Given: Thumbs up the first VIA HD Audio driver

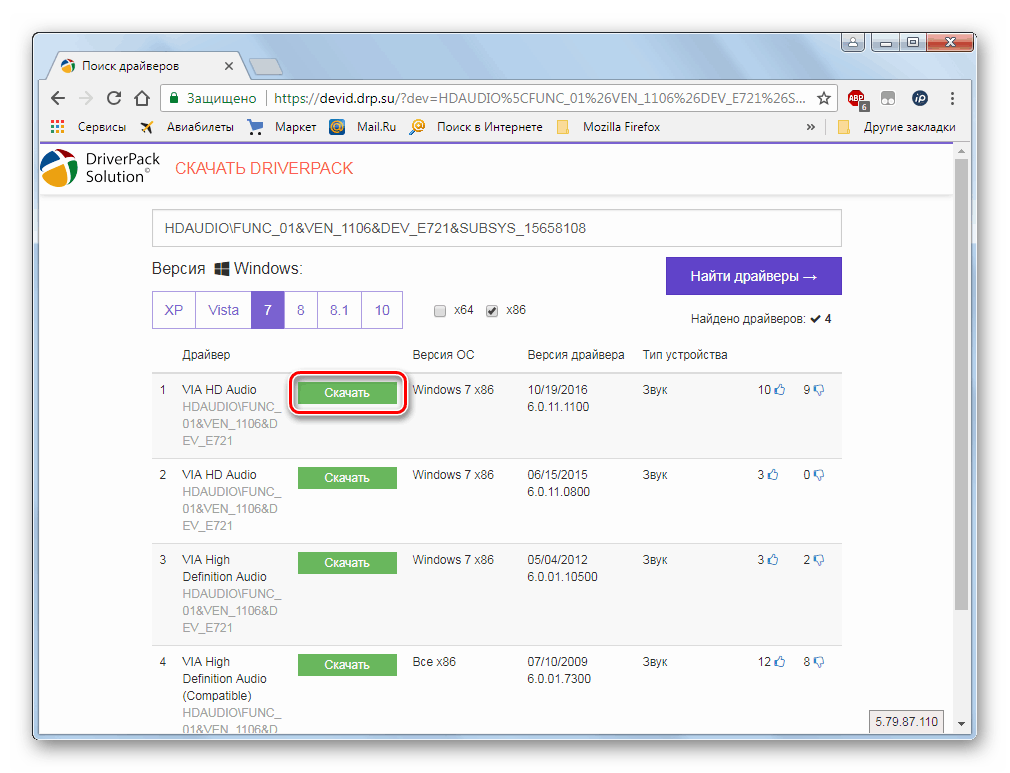Looking at the screenshot, I should click(x=780, y=390).
